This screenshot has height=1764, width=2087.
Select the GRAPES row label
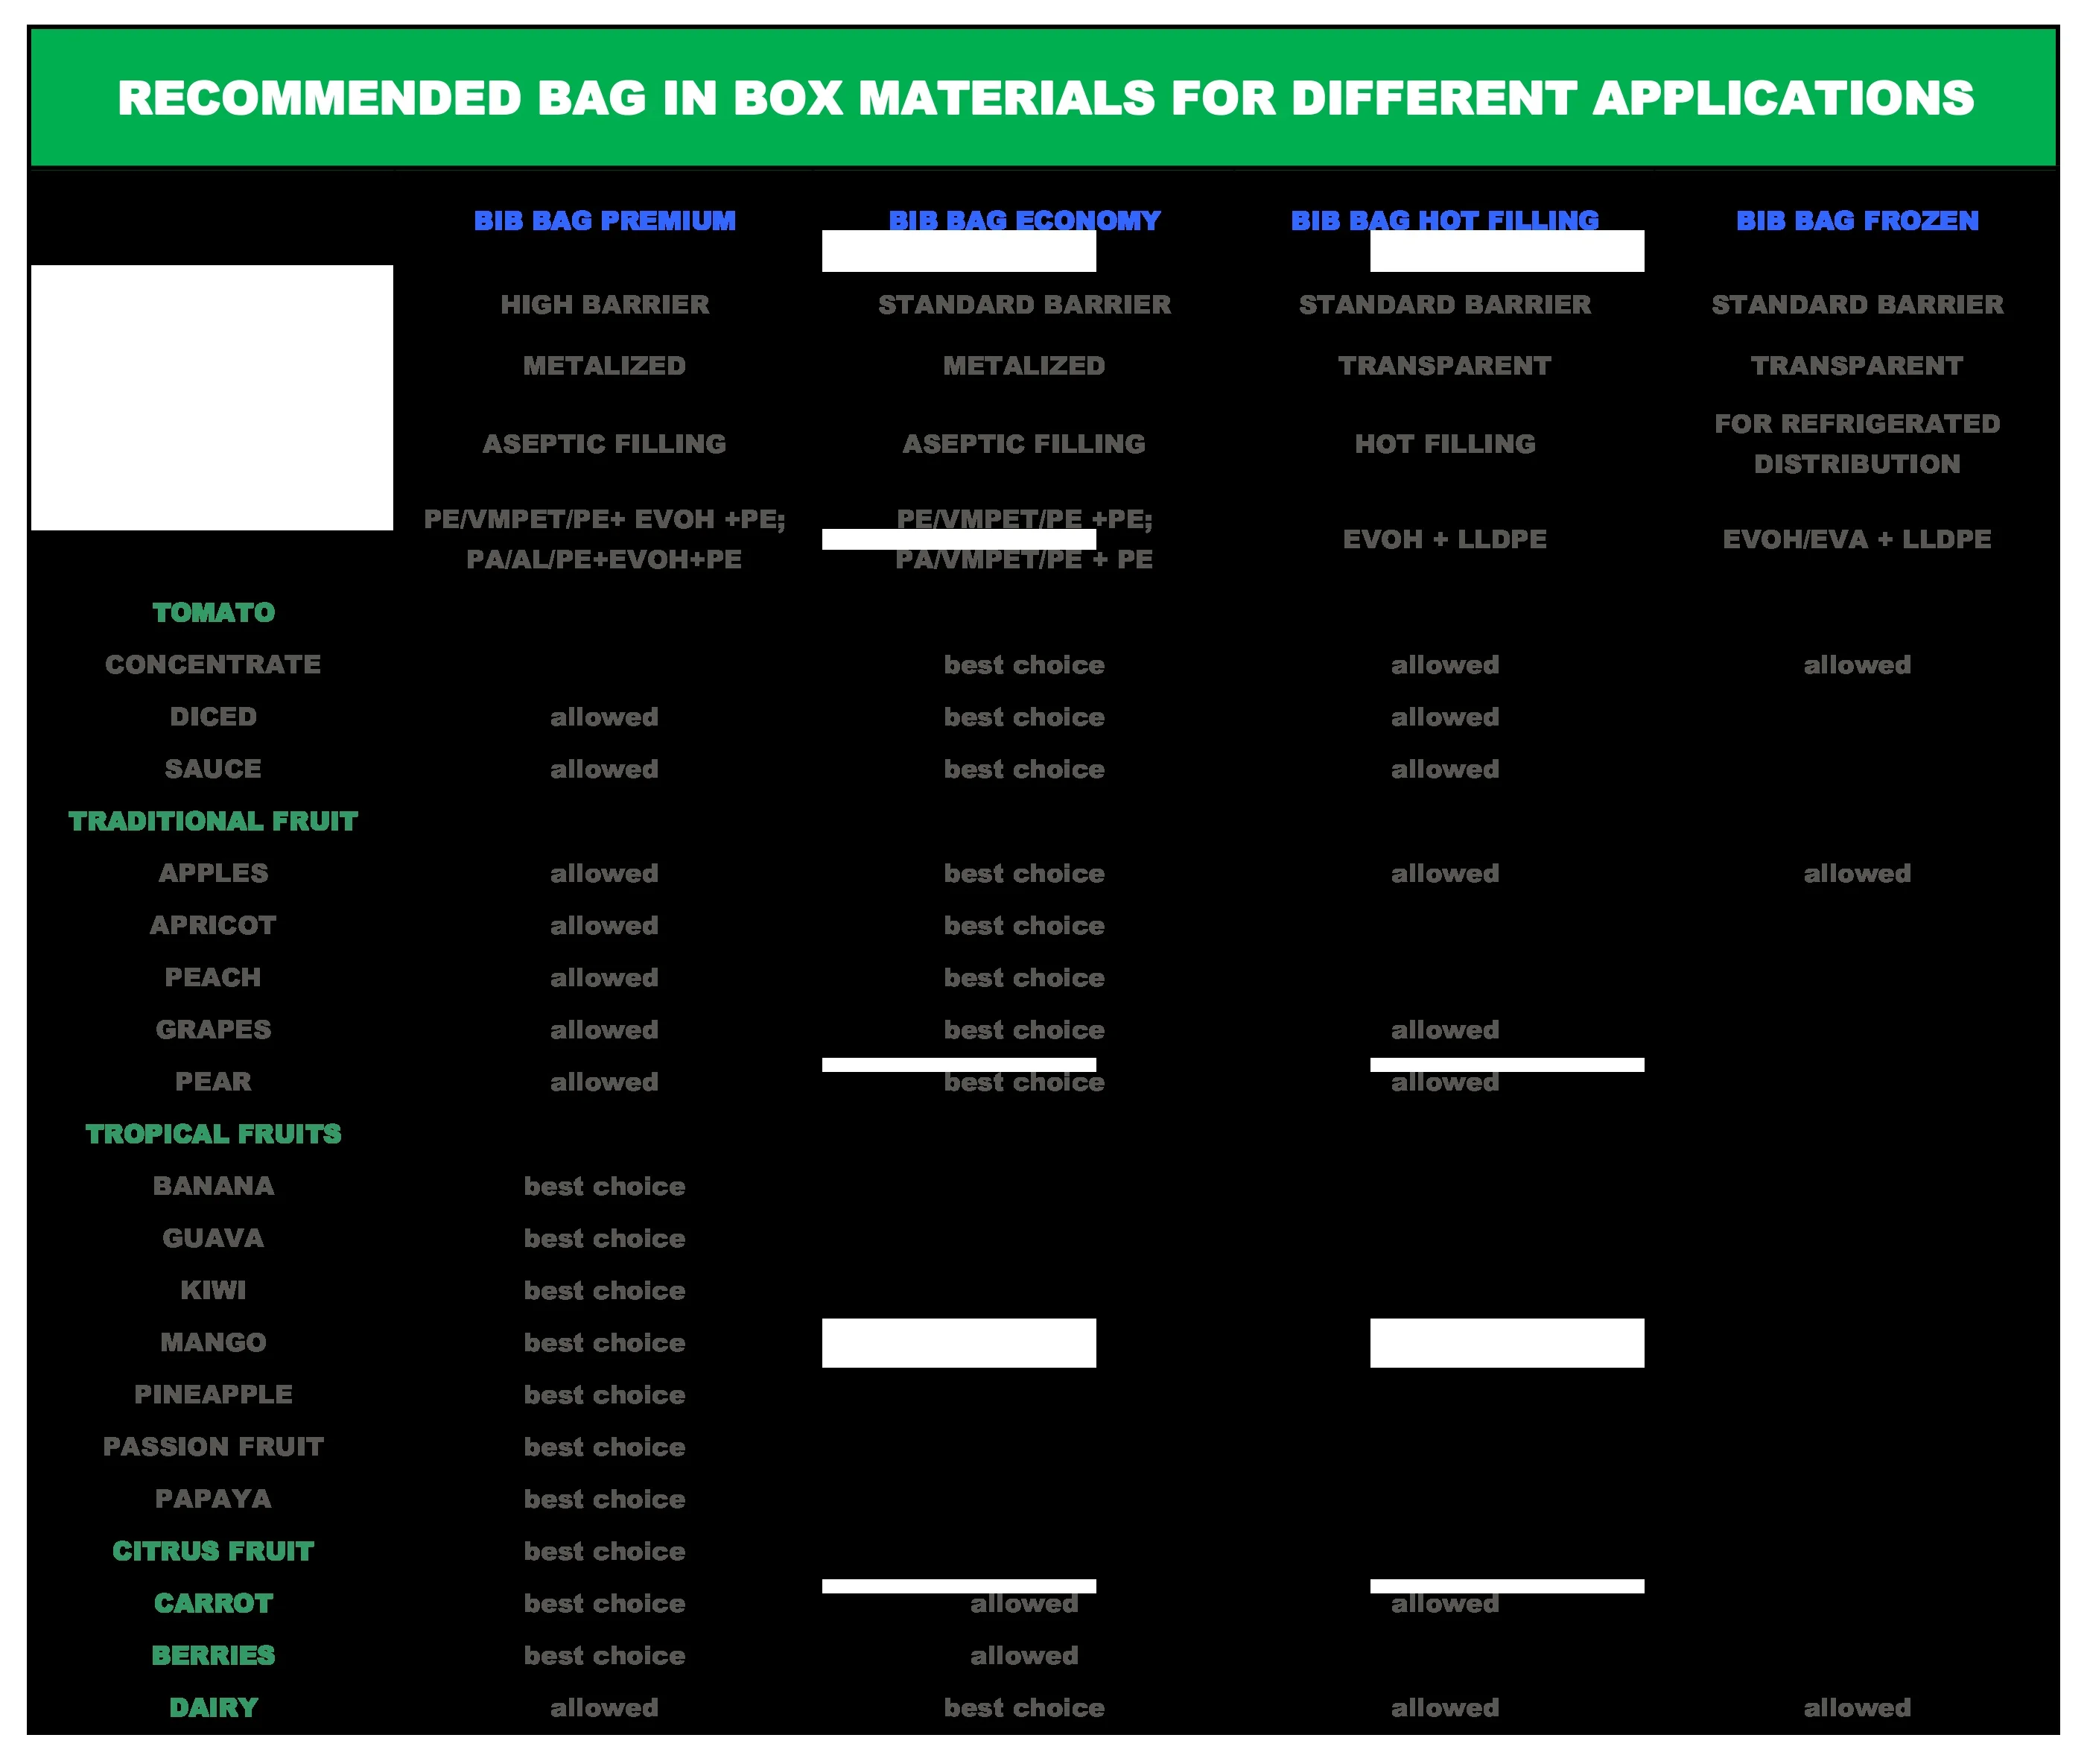coord(213,1029)
